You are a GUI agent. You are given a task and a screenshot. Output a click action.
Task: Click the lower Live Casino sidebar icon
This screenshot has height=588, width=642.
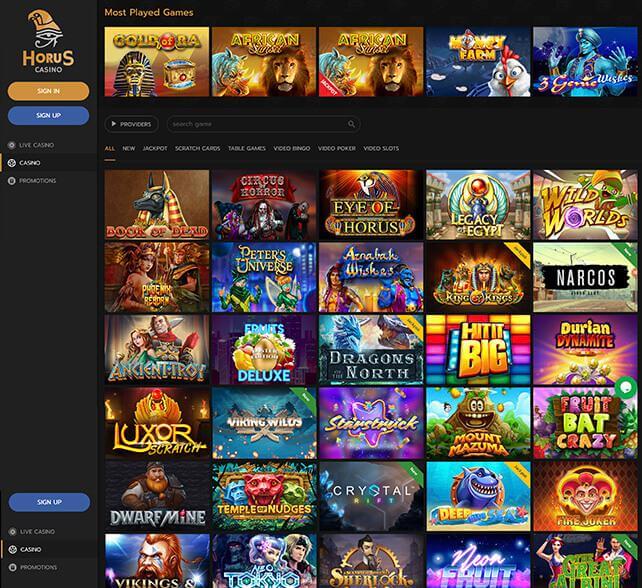pyautogui.click(x=12, y=531)
